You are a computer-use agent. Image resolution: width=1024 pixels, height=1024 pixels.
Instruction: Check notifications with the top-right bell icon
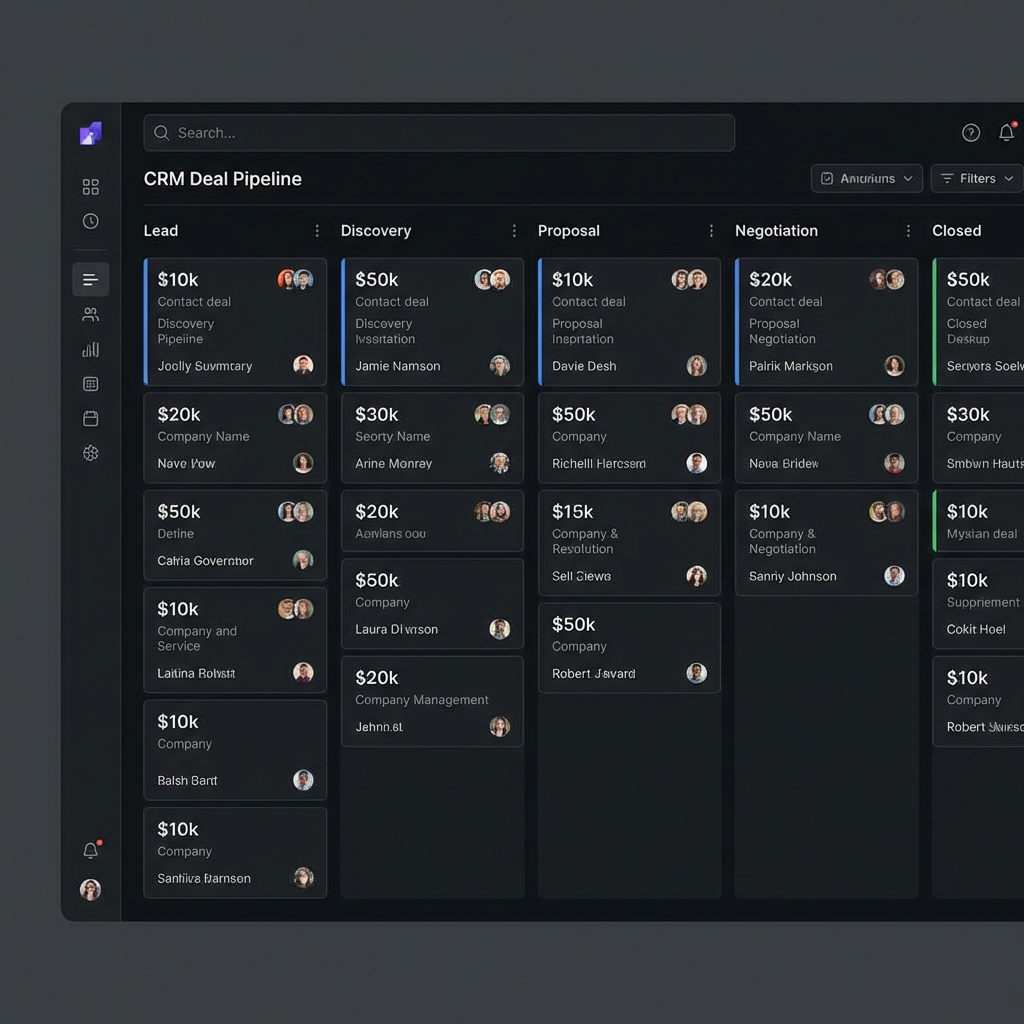1007,132
